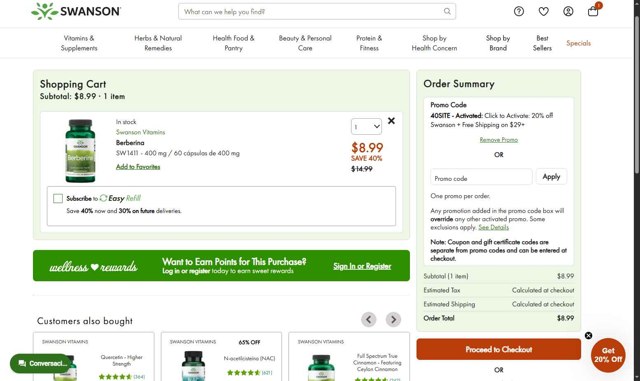Screen dimensions: 640x381
Task: Open Shop by Health Concern menu
Action: click(x=434, y=43)
